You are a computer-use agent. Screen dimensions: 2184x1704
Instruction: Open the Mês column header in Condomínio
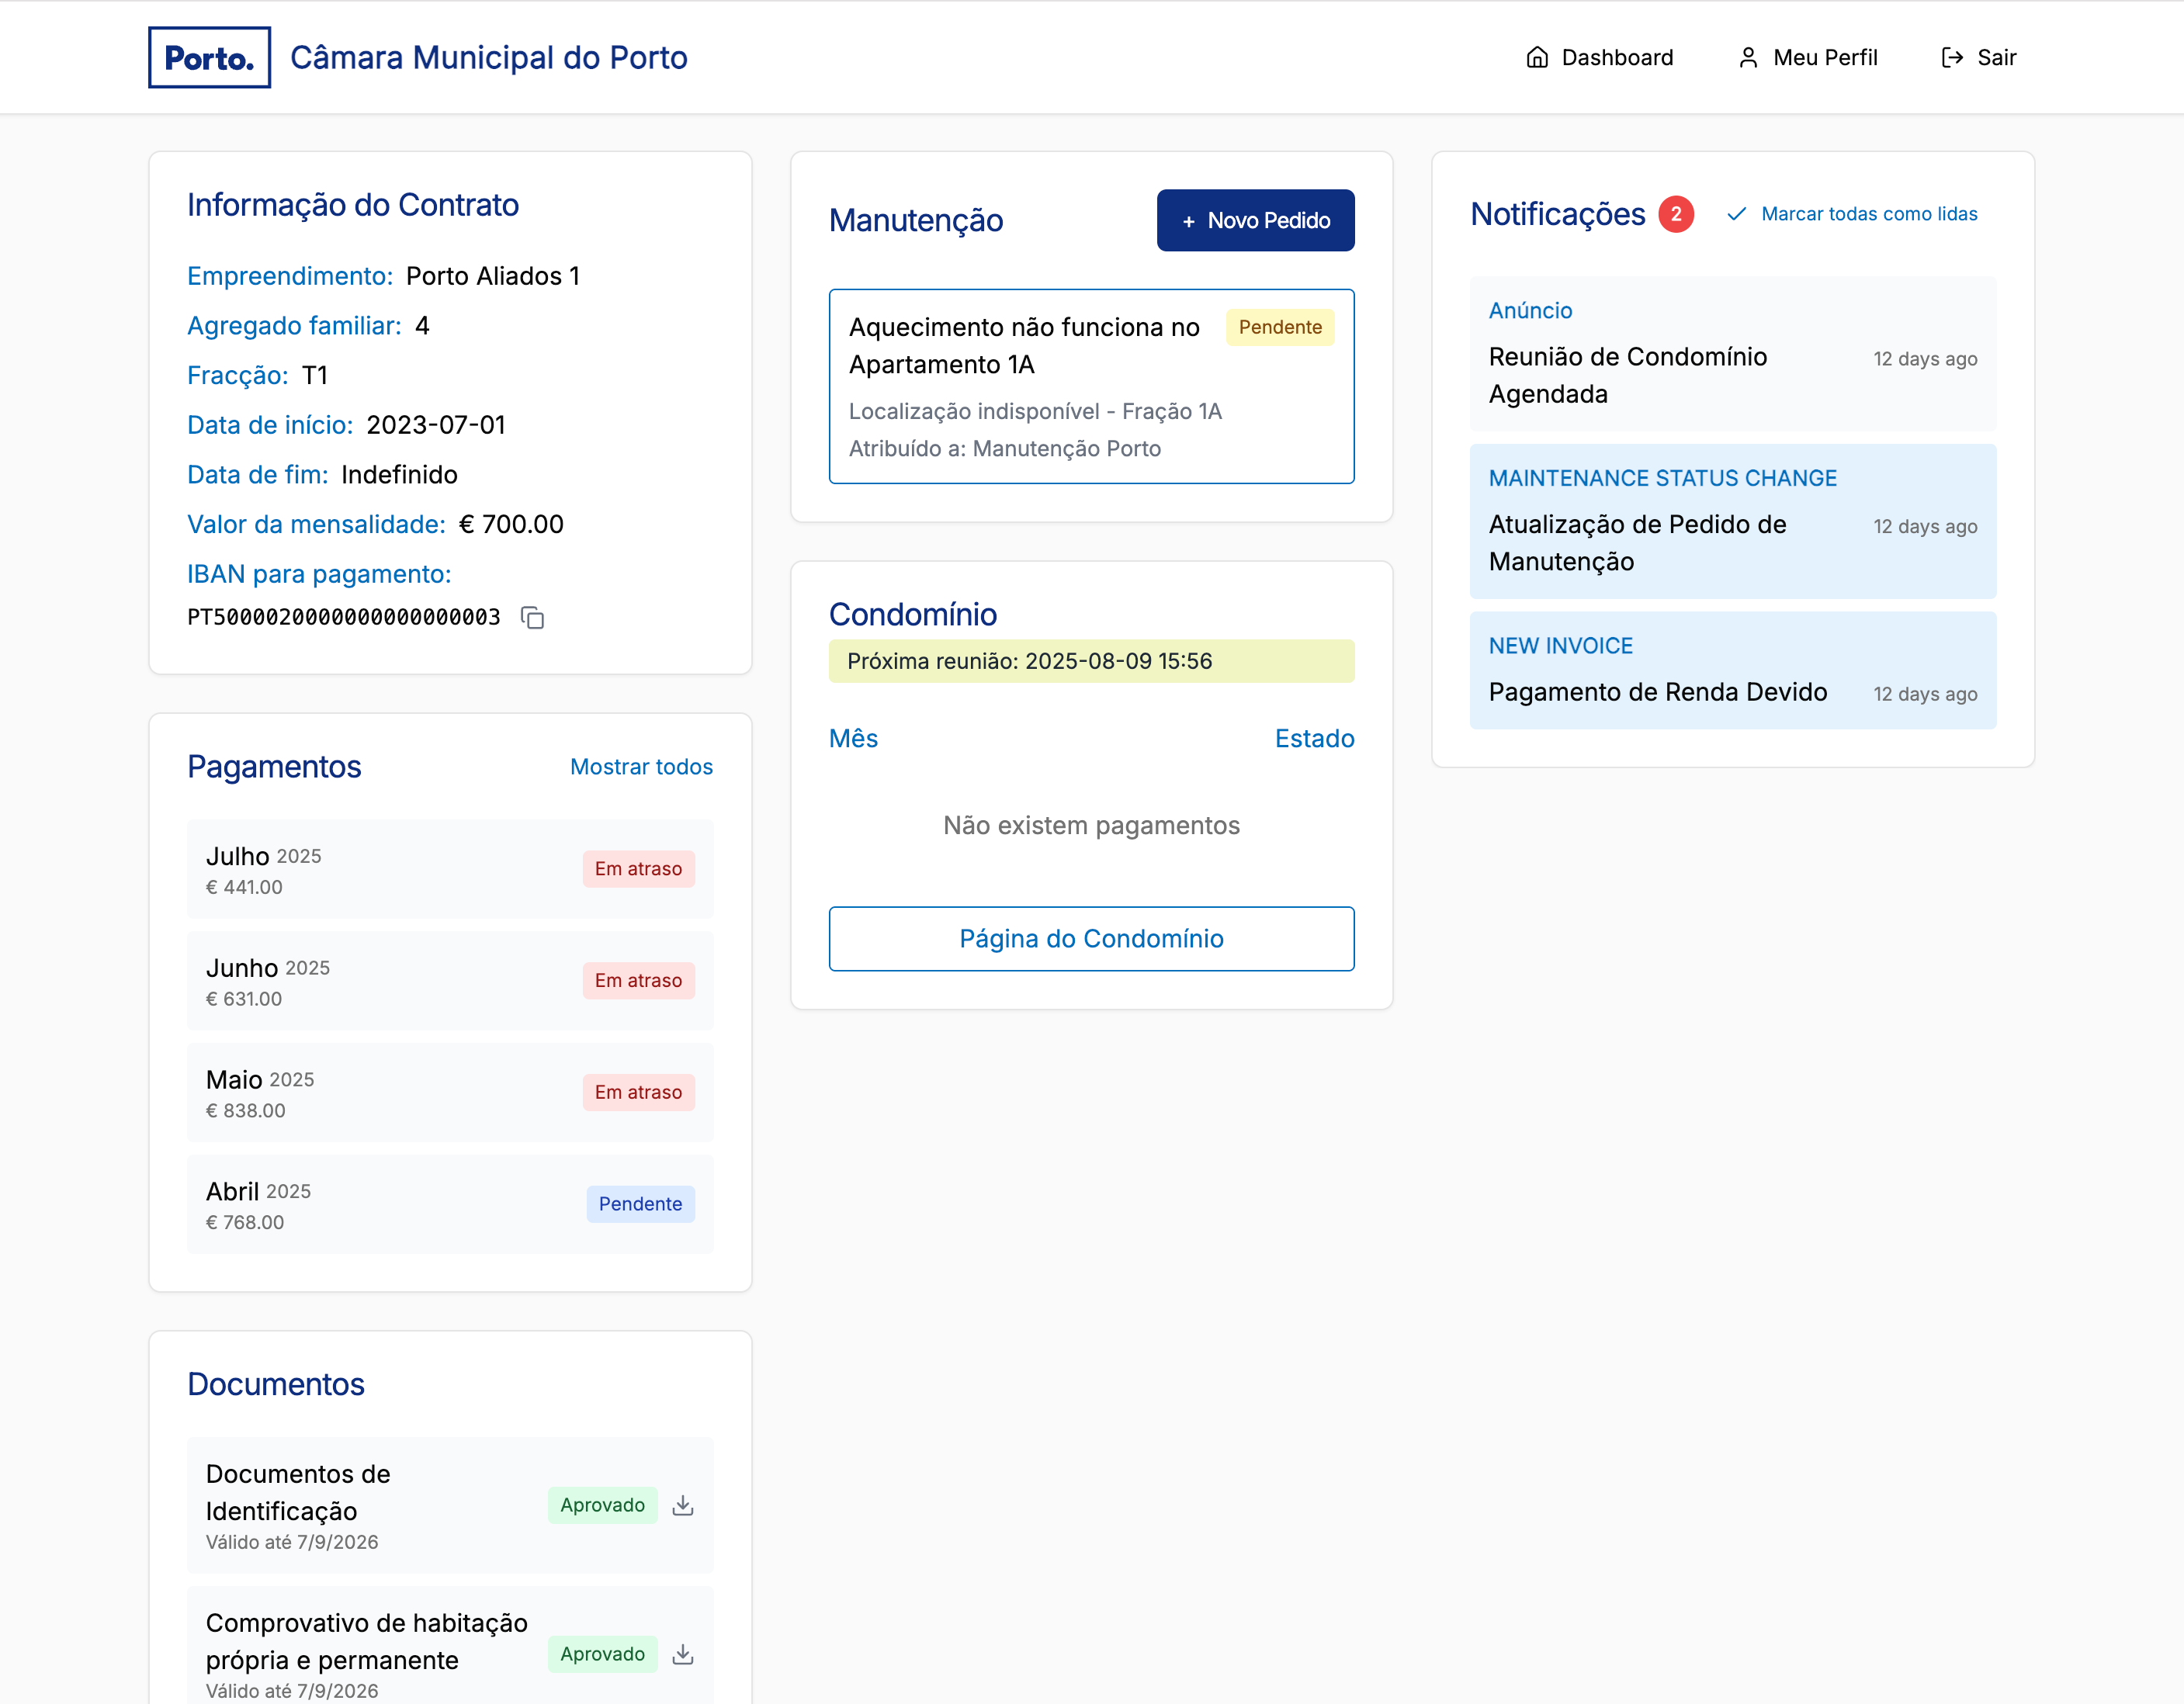[x=853, y=738]
